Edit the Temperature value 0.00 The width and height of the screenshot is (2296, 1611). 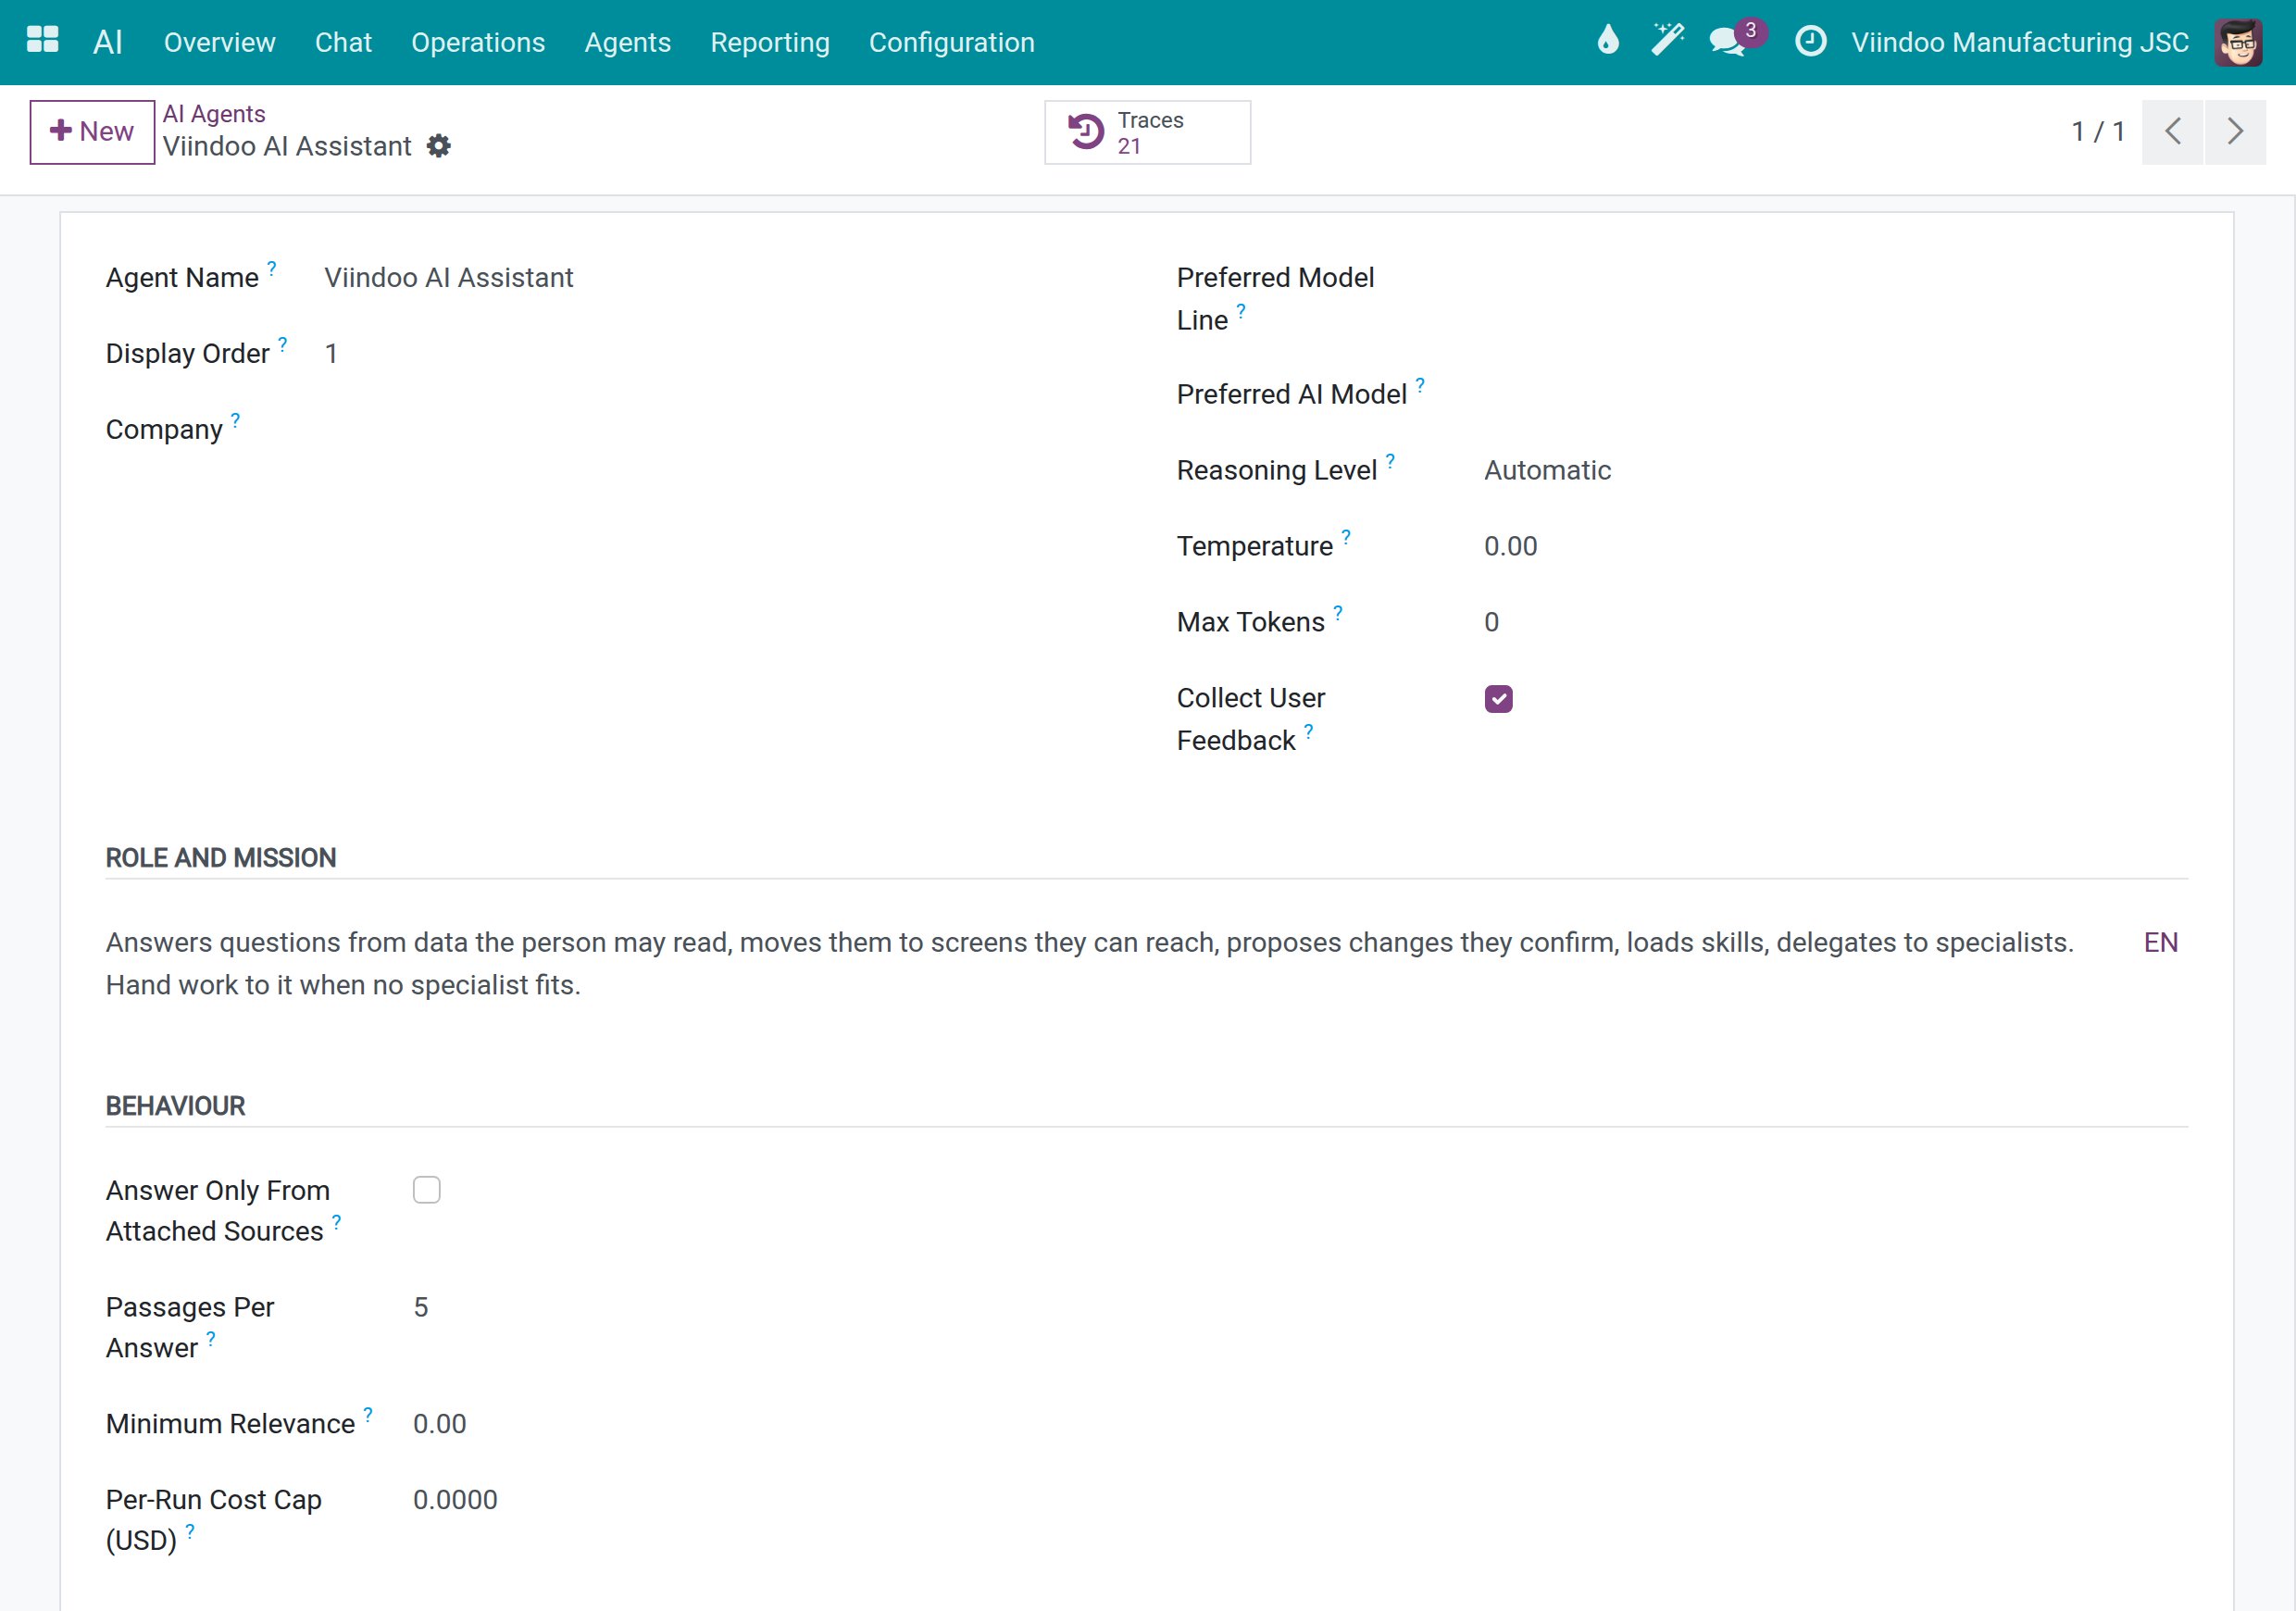1834,546
